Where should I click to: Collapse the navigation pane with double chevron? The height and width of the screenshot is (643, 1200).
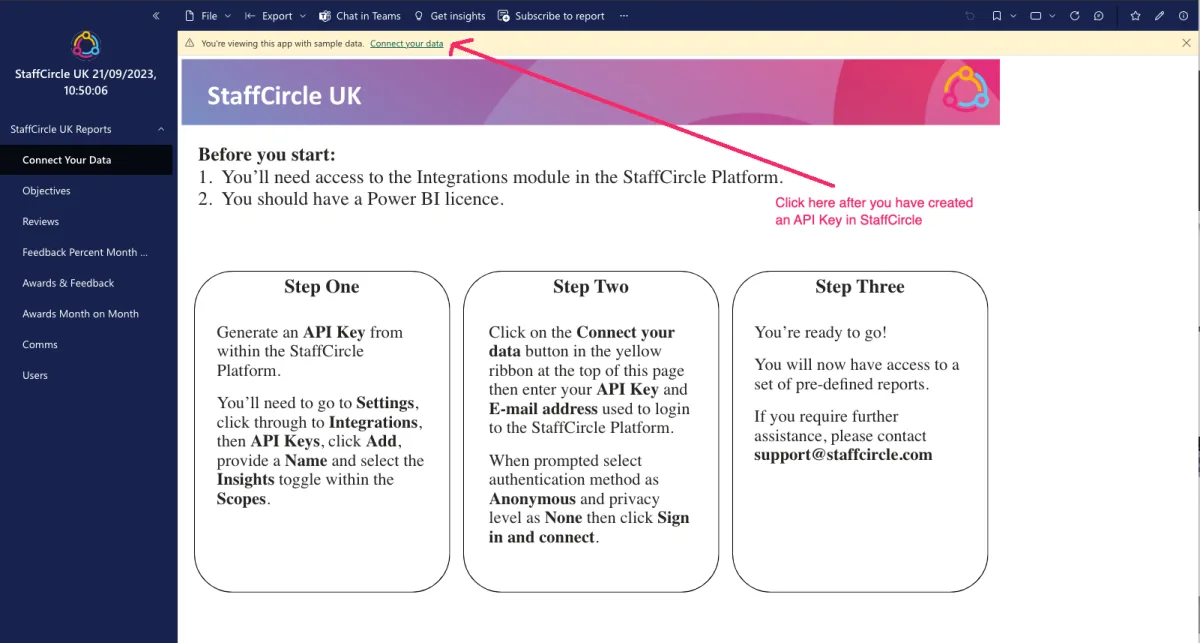tap(156, 16)
